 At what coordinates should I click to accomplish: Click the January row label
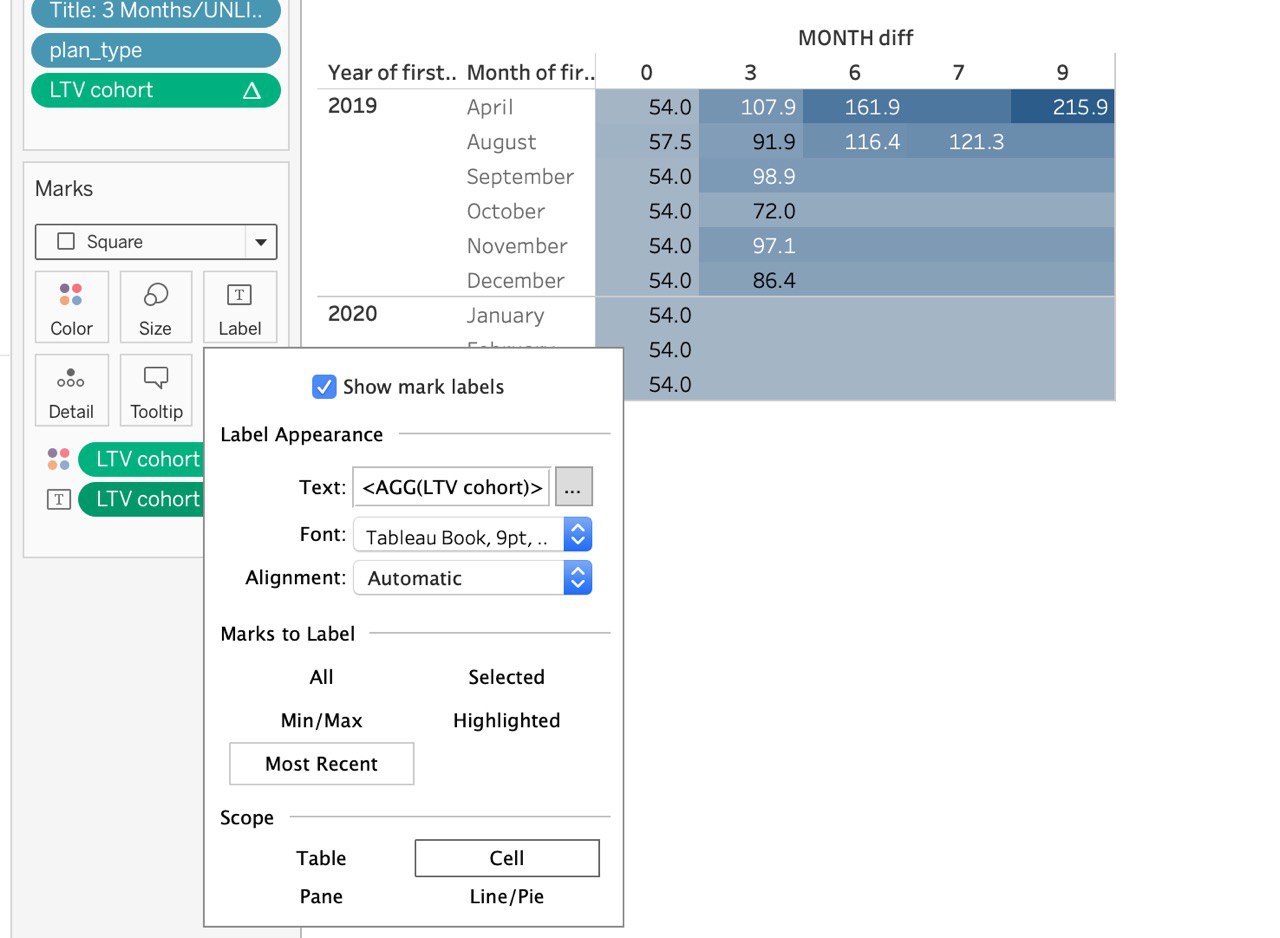[x=507, y=316]
